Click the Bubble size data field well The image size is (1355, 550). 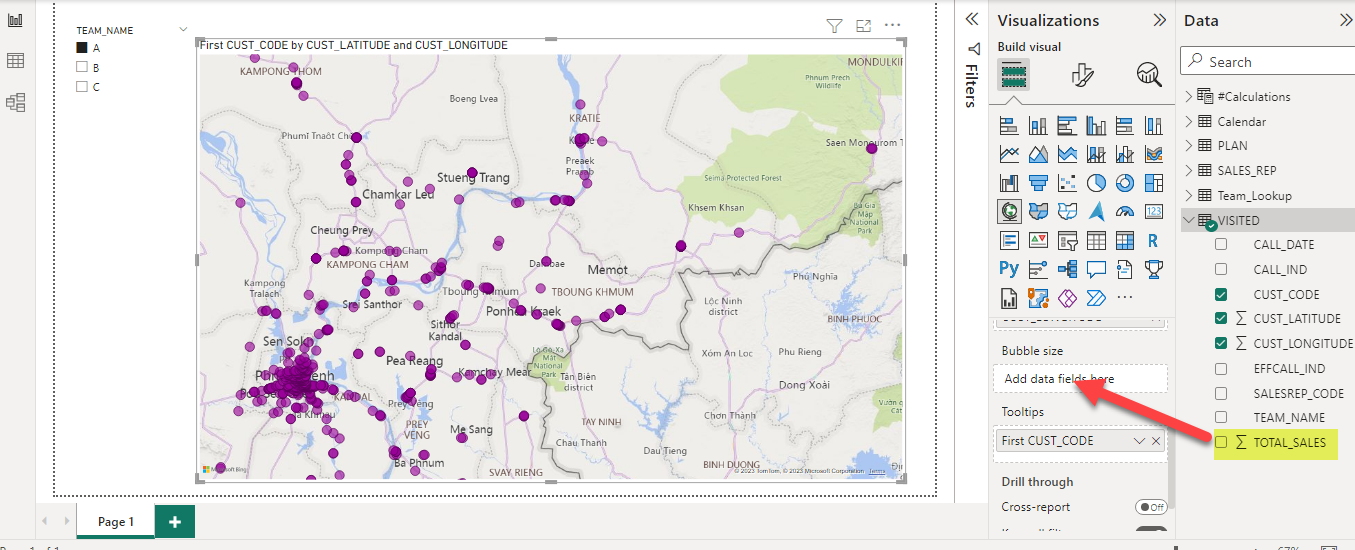[x=1080, y=379]
